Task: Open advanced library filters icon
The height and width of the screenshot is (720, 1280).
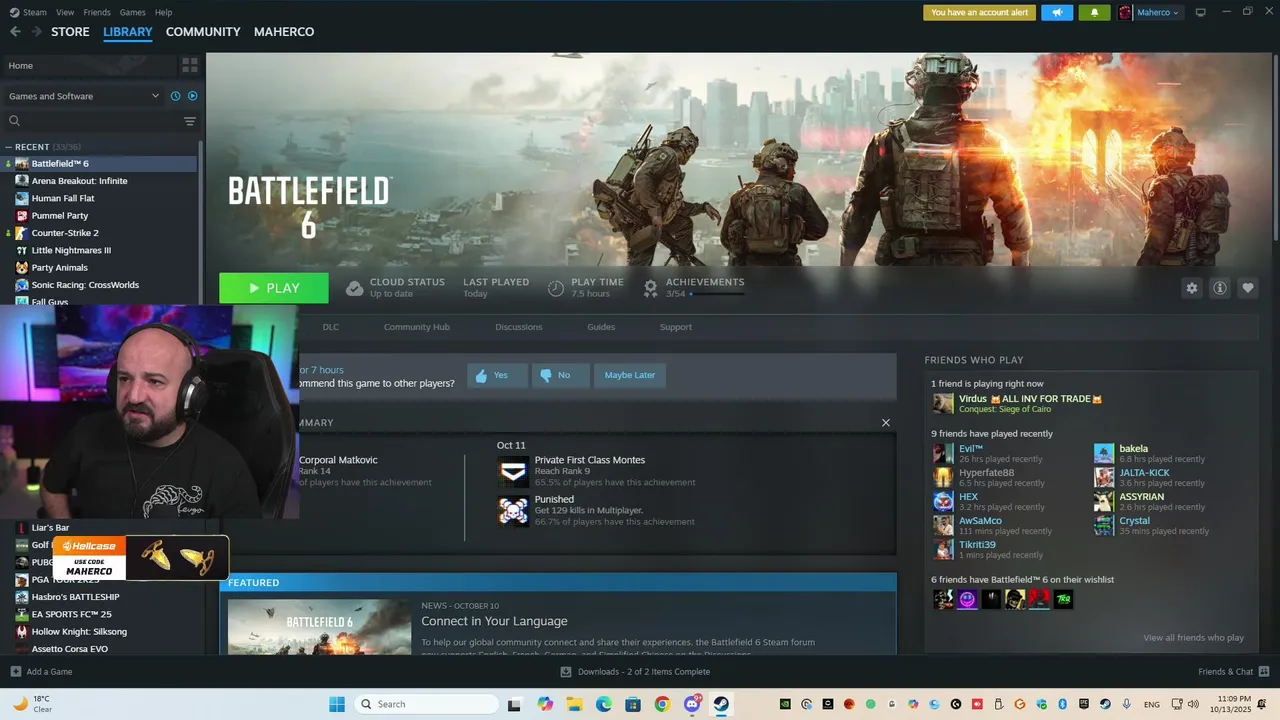Action: [x=190, y=121]
